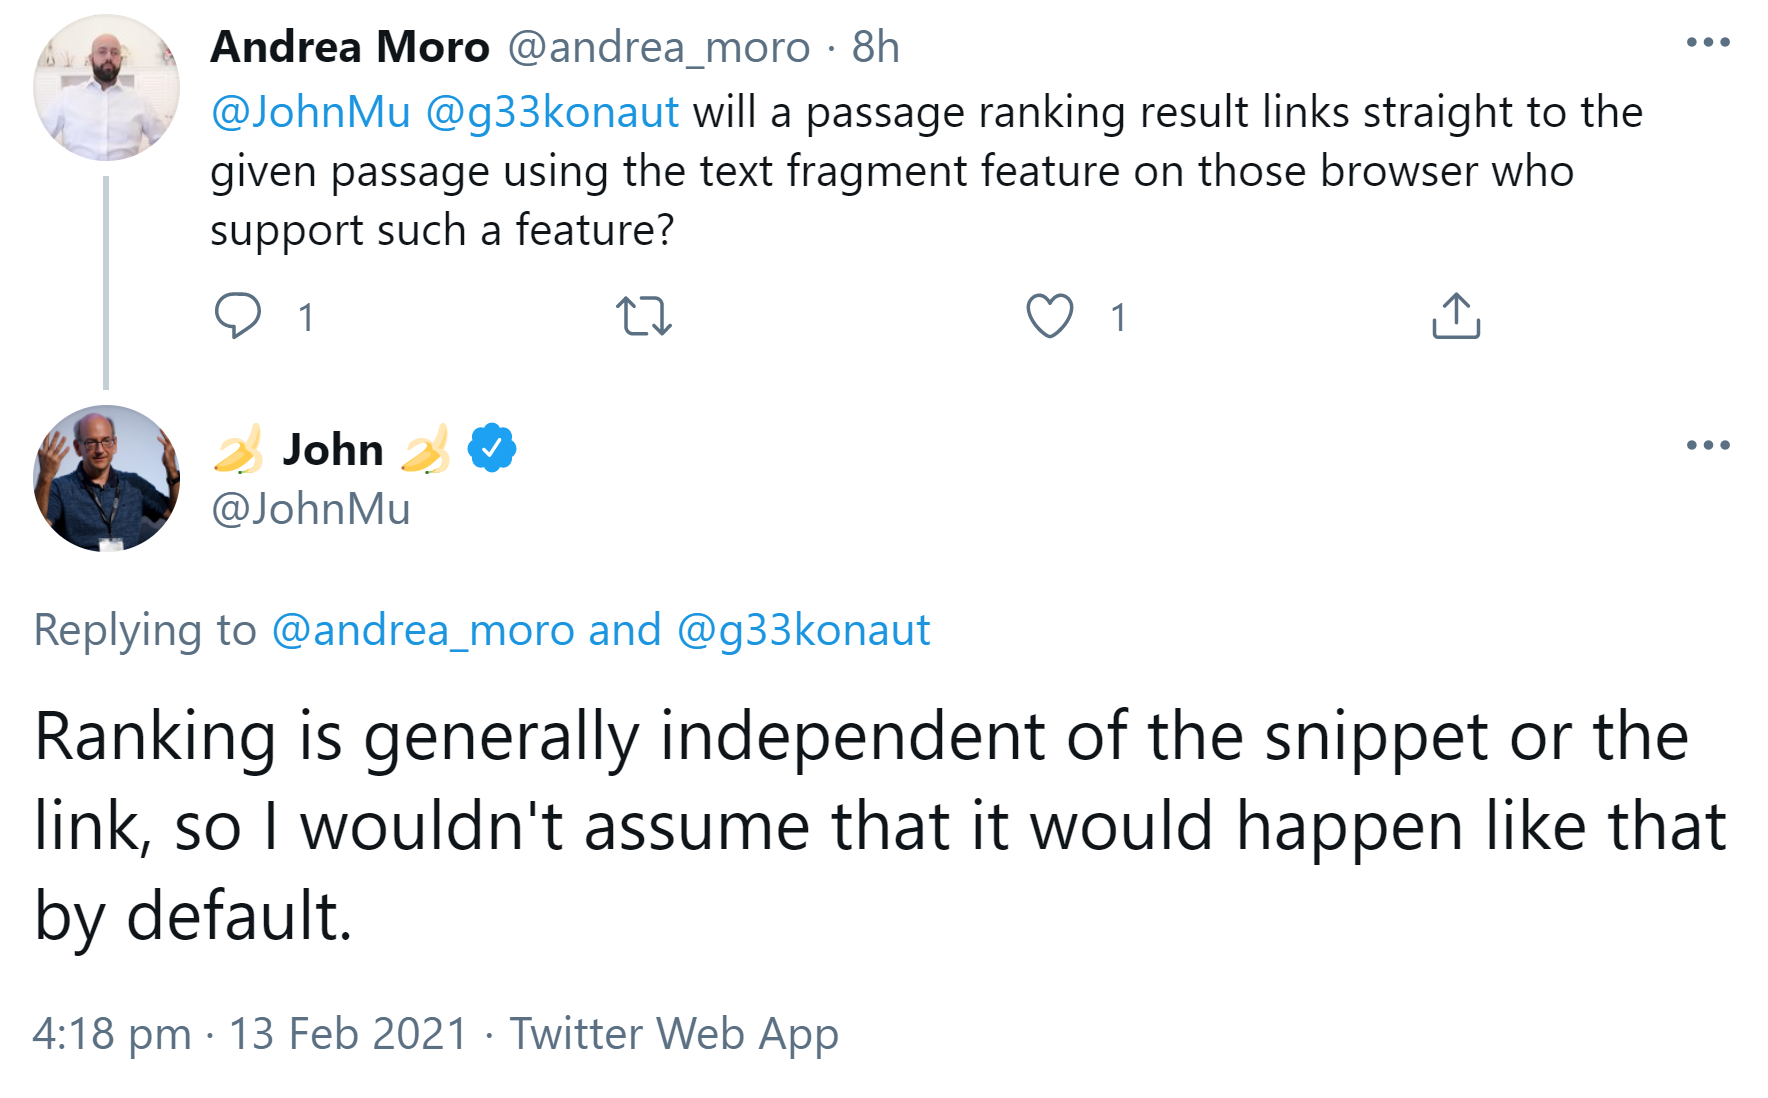This screenshot has width=1768, height=1098.
Task: Open the @g33konaut mention link
Action: (x=554, y=112)
